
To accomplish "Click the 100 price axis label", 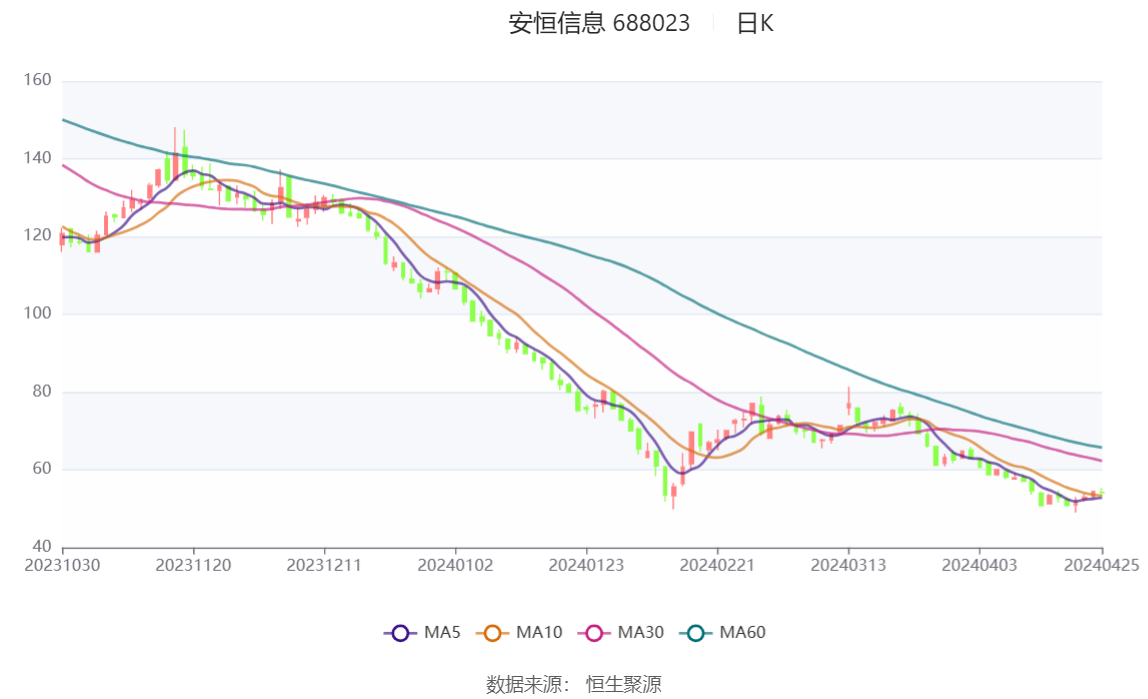I will (37, 313).
